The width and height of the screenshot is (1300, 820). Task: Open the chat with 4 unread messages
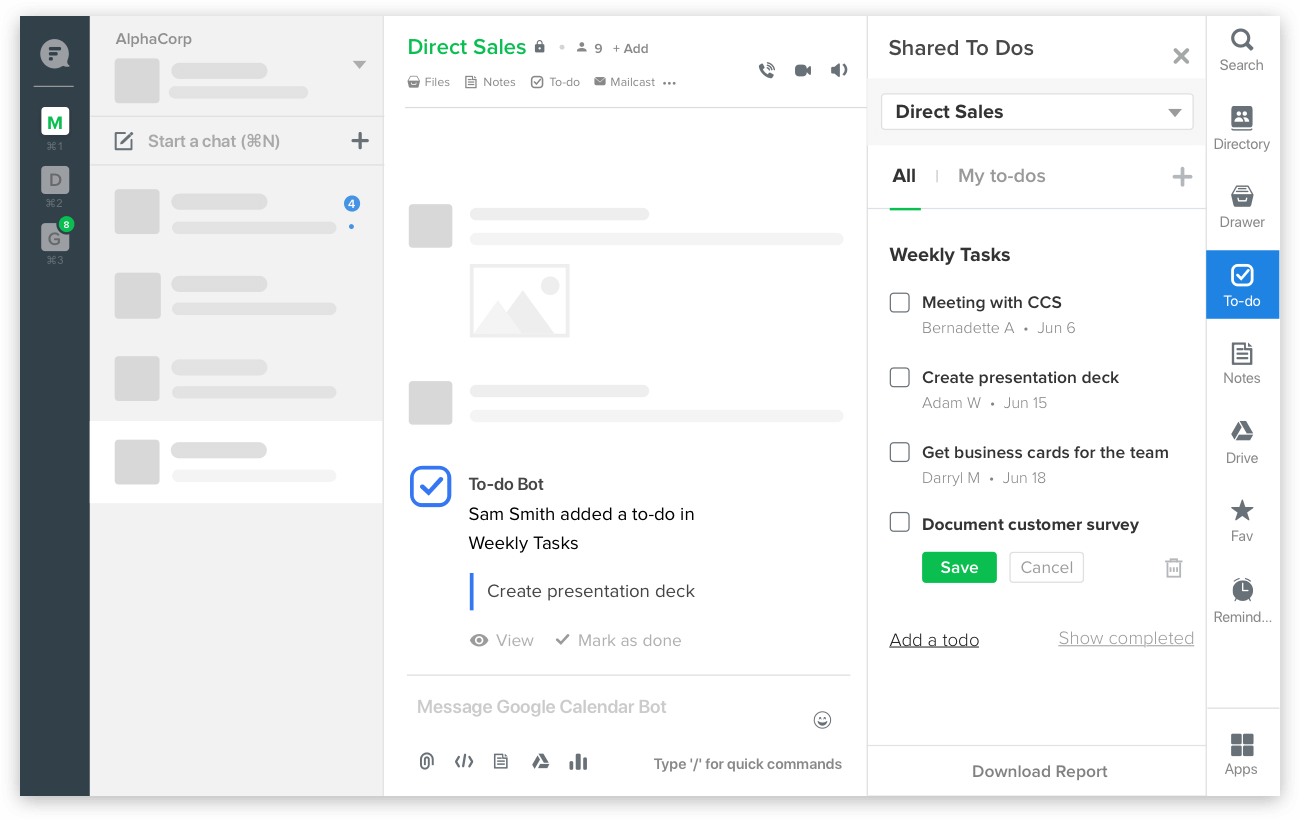[236, 212]
